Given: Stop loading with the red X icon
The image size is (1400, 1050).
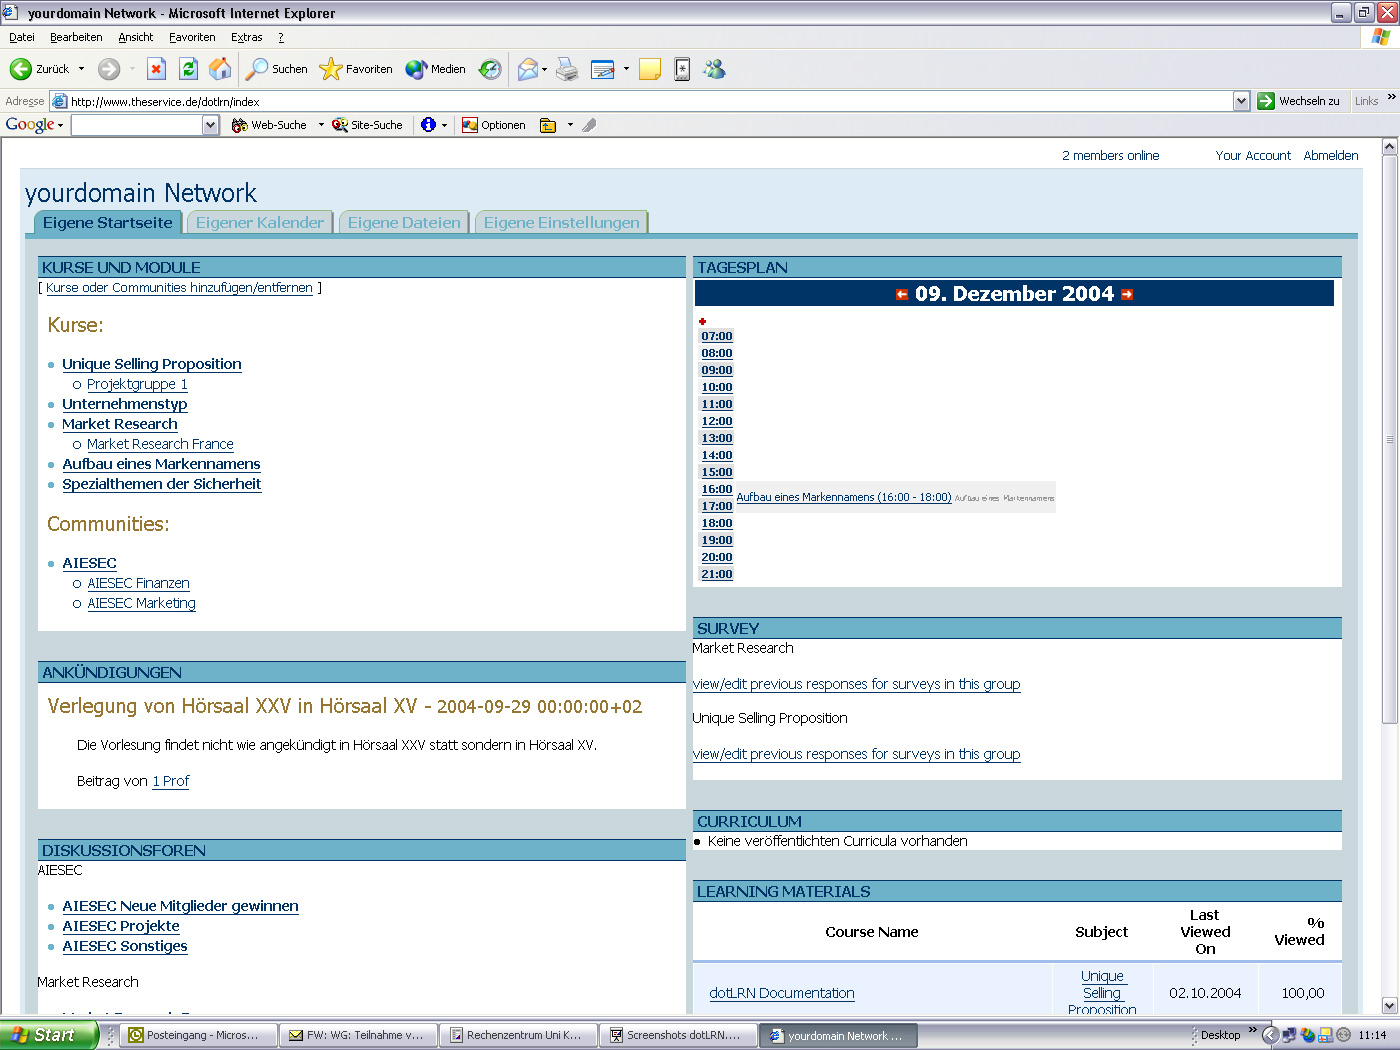Looking at the screenshot, I should (156, 68).
